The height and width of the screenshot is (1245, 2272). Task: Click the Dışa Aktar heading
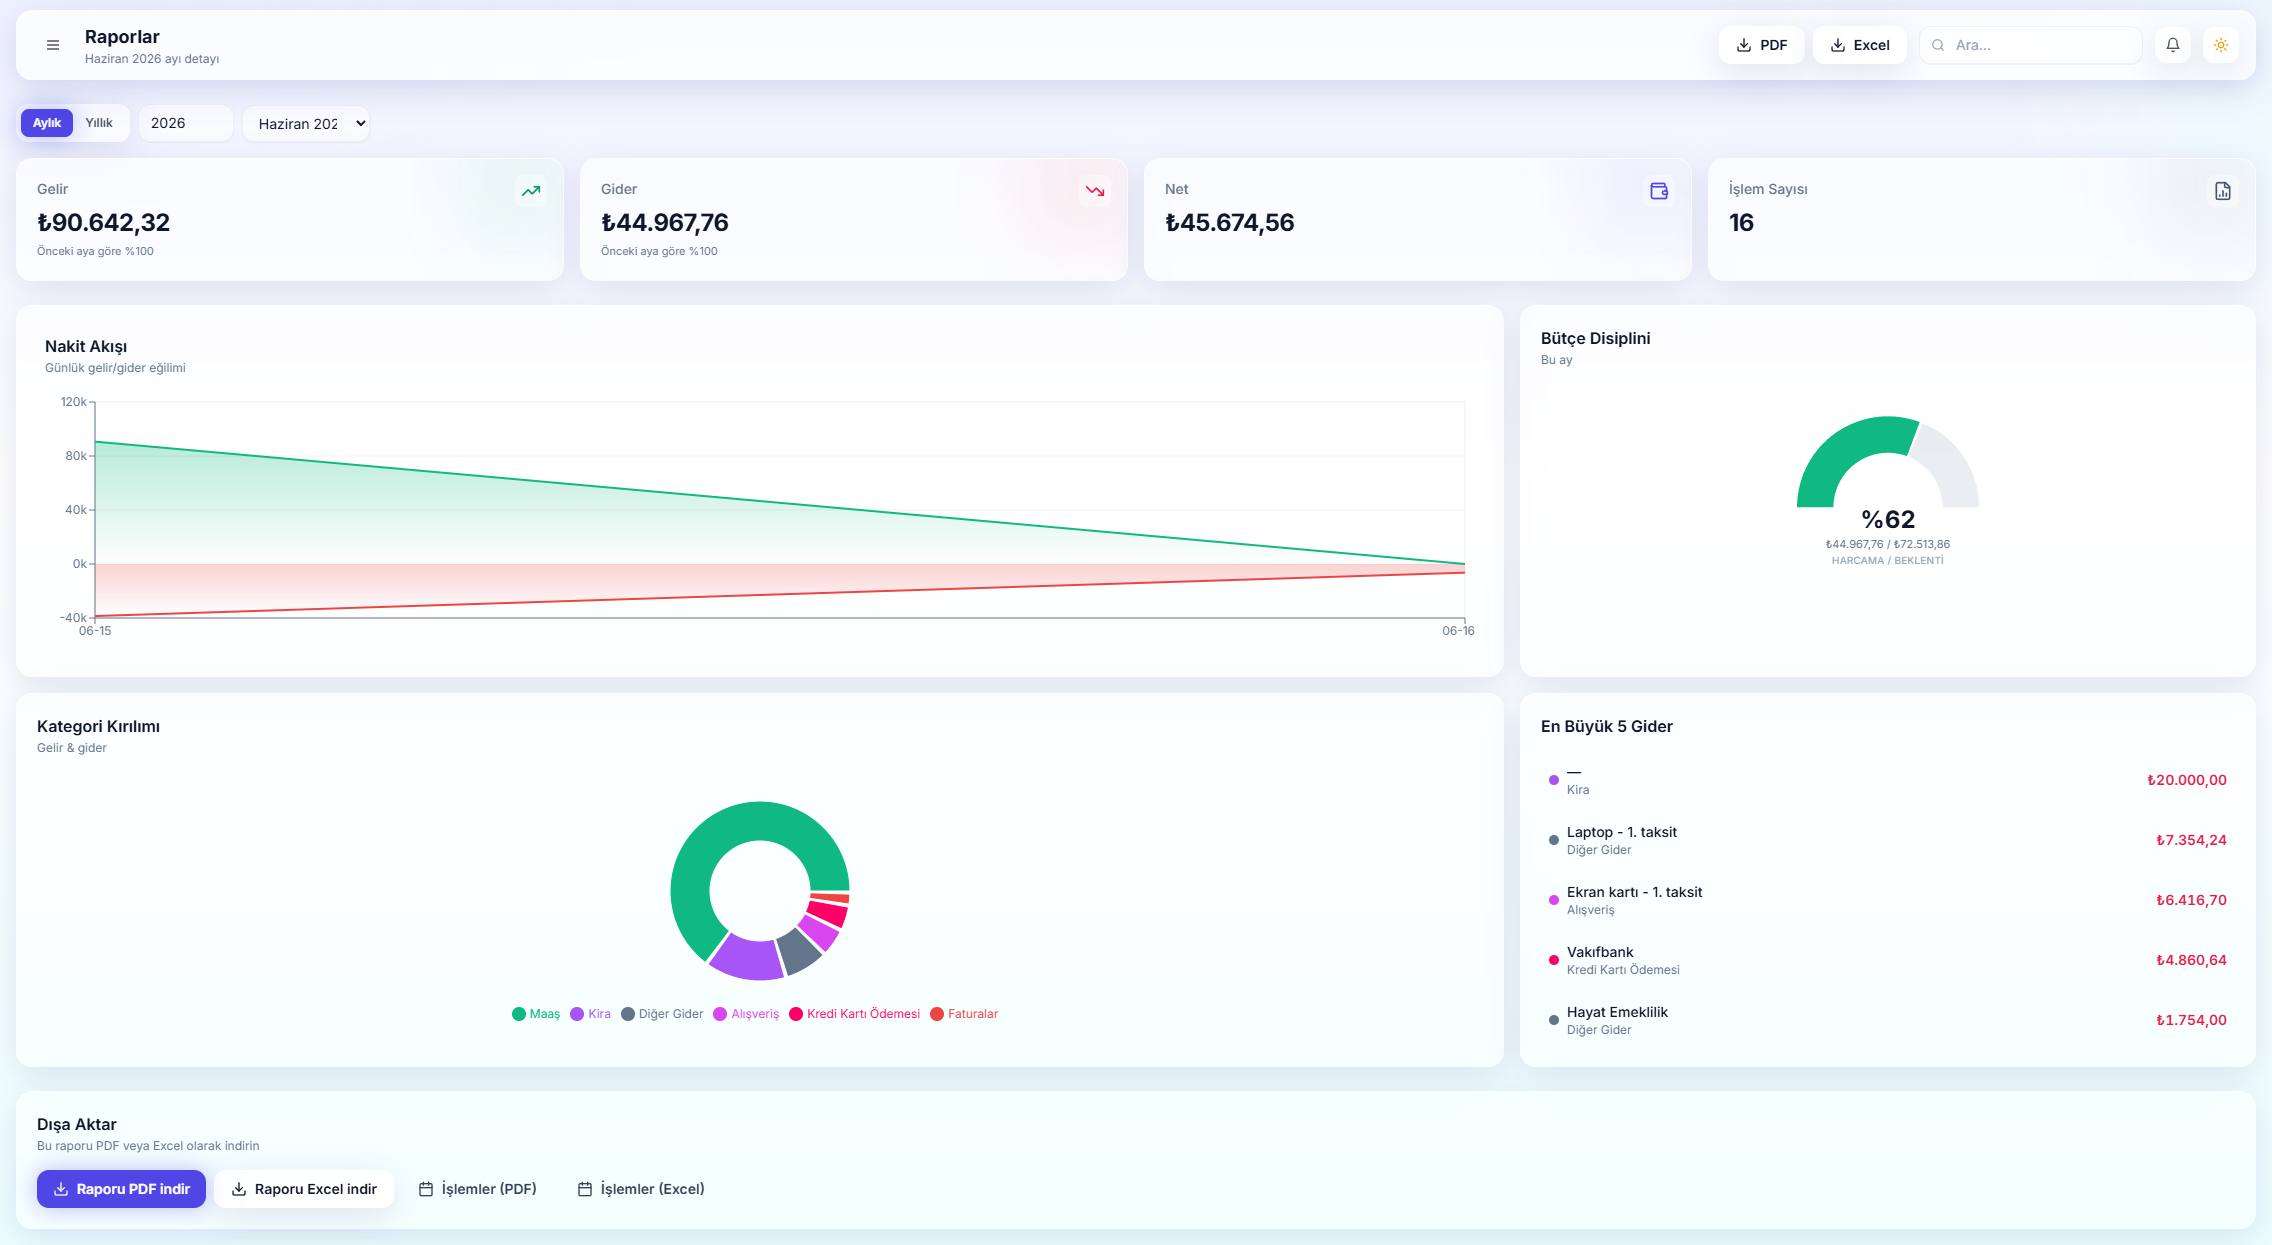77,1124
